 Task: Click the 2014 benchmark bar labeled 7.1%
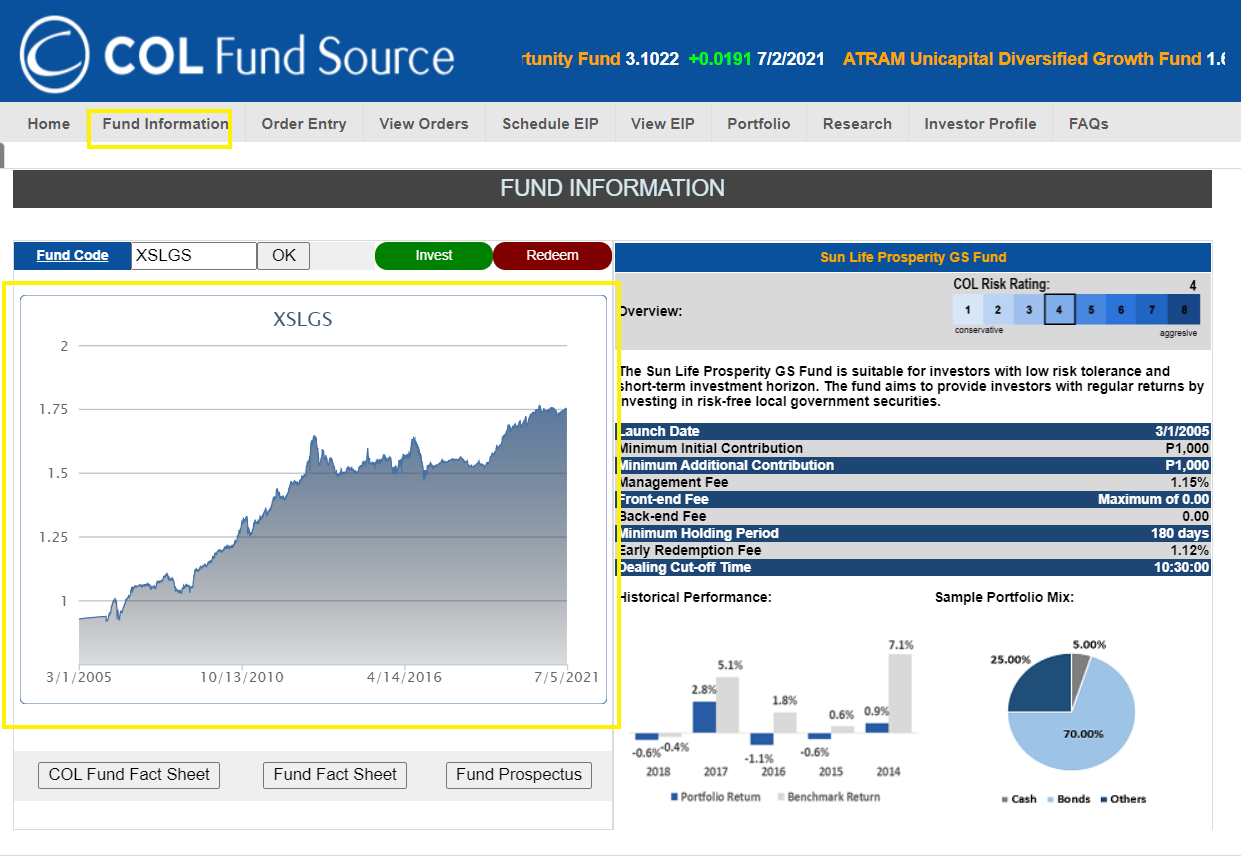coord(901,692)
